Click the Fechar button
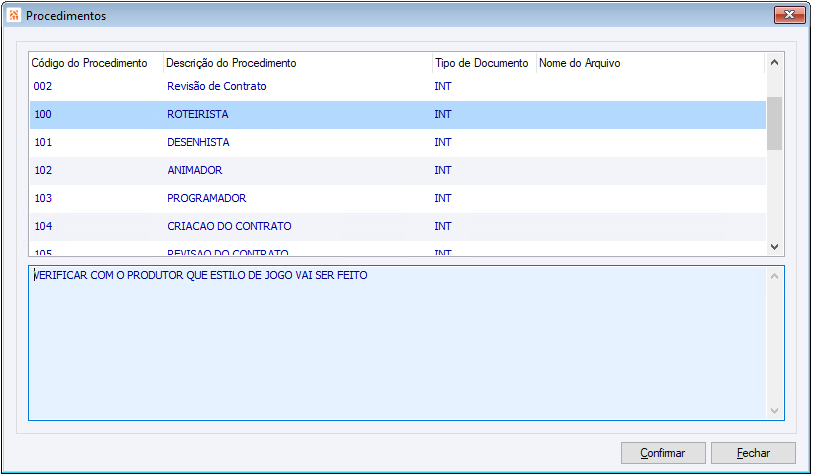 [x=753, y=453]
